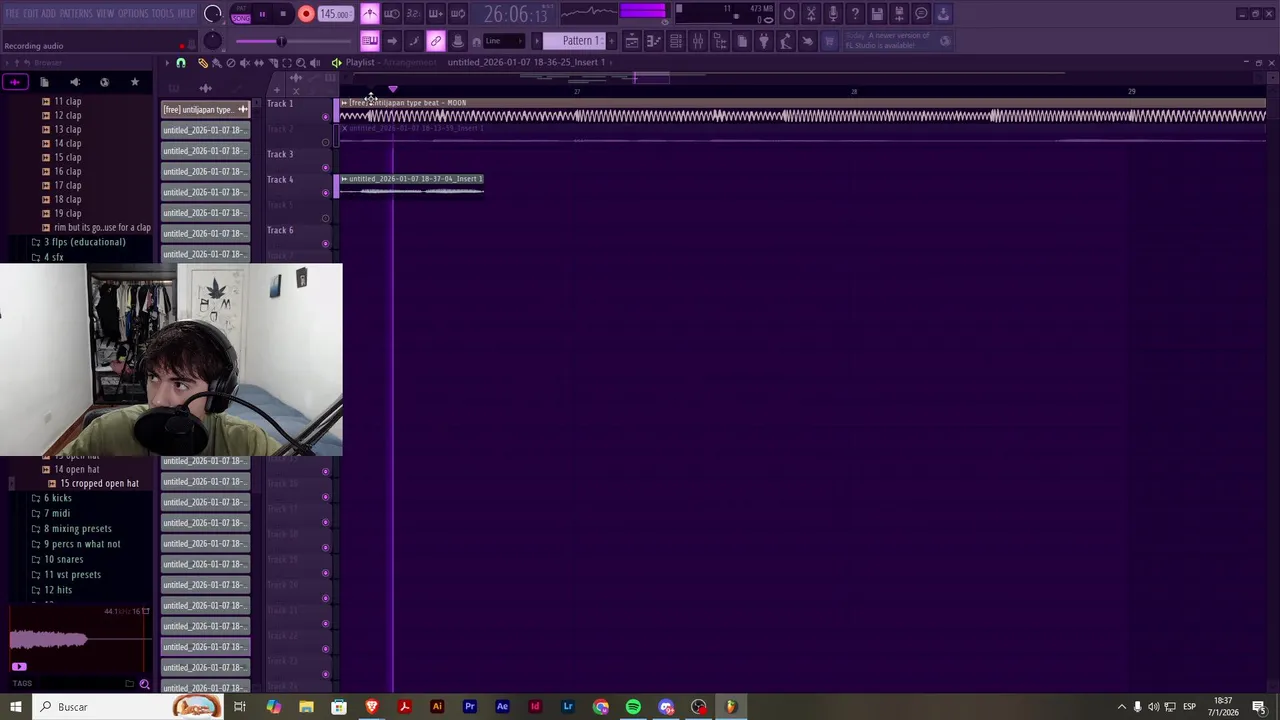Open the EDIT menu
The height and width of the screenshot is (720, 1280).
[x=31, y=14]
